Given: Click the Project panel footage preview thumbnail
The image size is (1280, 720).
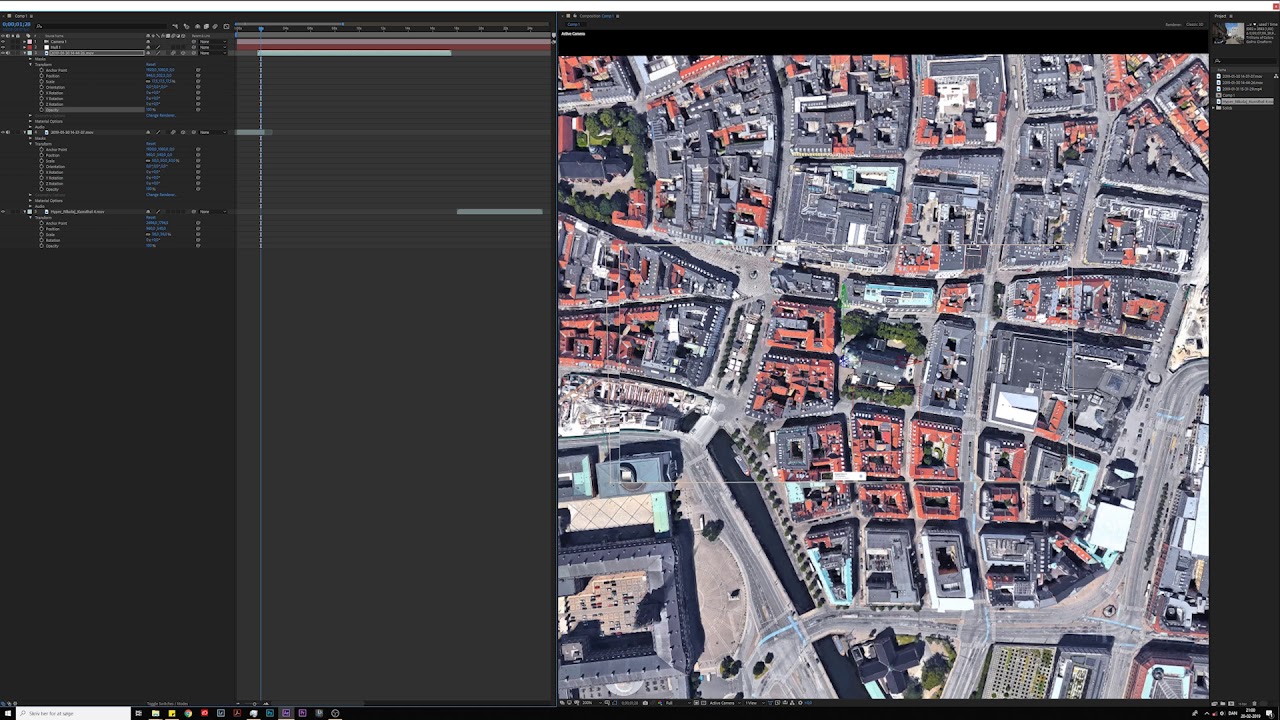Looking at the screenshot, I should [1228, 33].
